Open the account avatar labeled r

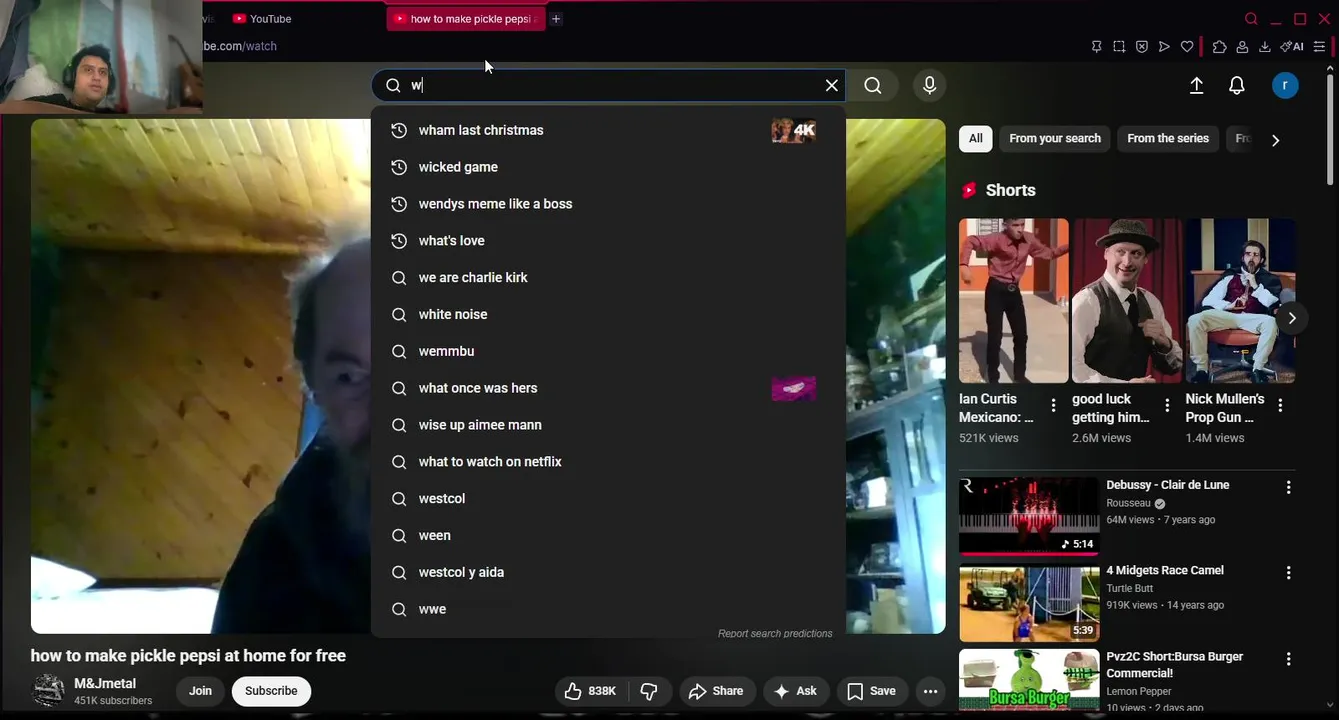[1285, 86]
